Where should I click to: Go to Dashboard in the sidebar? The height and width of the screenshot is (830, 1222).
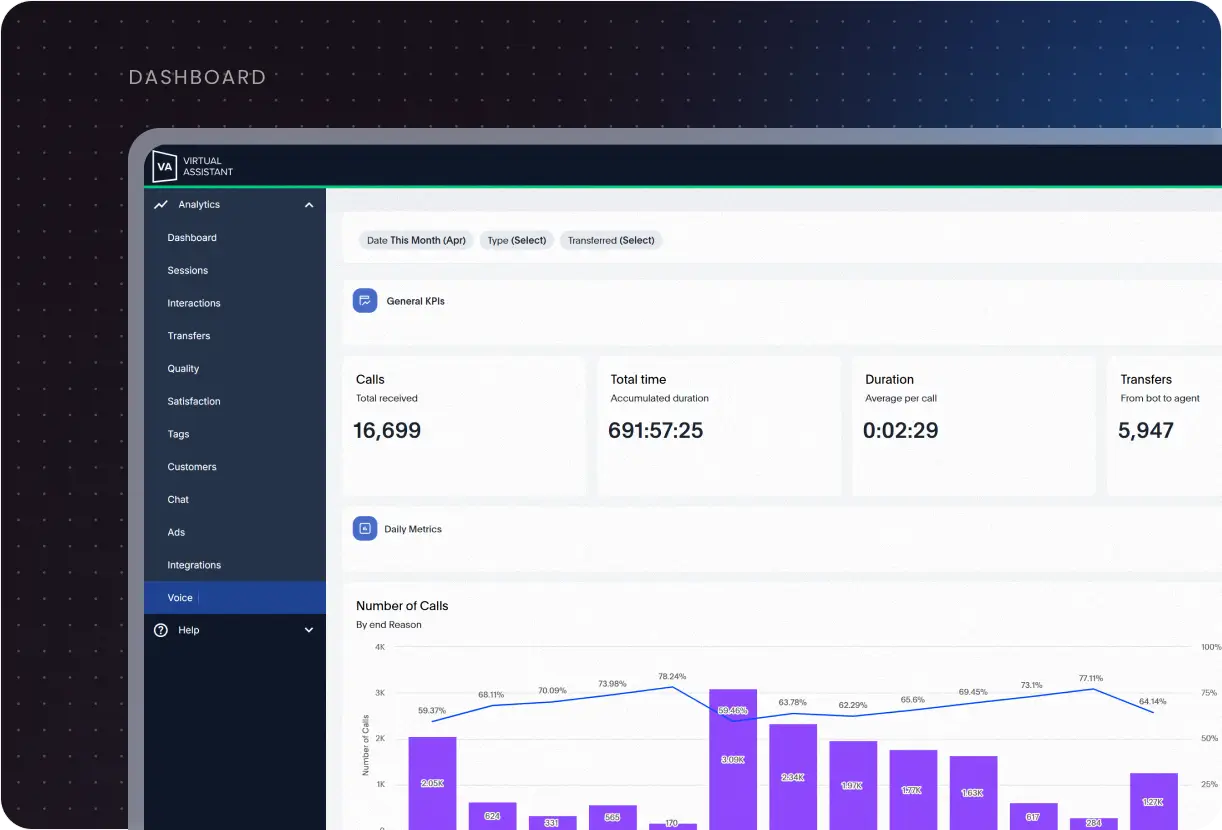click(x=192, y=238)
